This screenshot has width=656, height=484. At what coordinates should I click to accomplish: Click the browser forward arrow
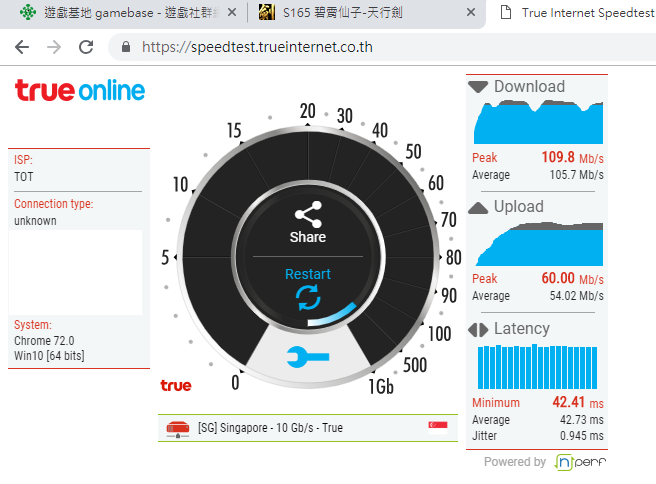click(54, 47)
